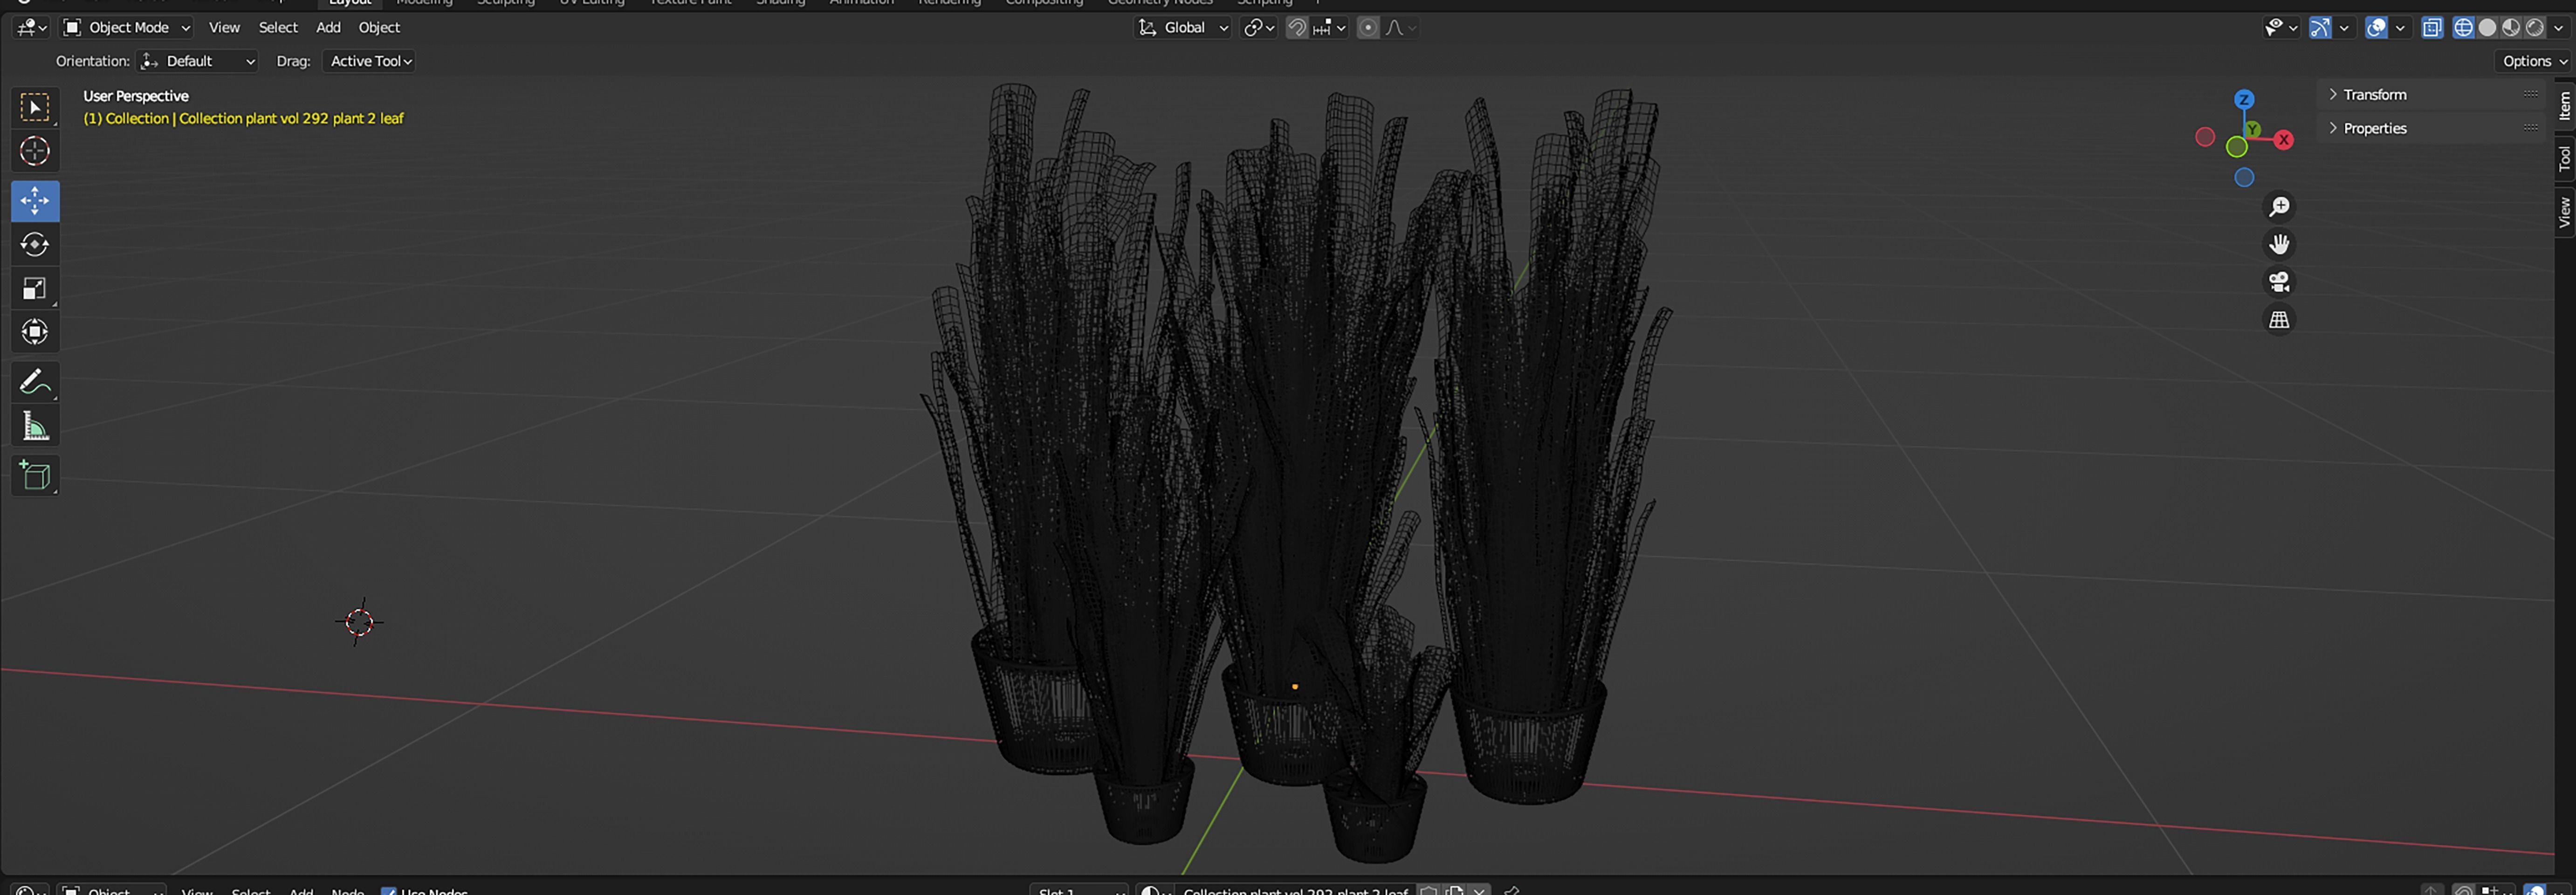
Task: Open the Add menu in viewport header
Action: point(328,28)
